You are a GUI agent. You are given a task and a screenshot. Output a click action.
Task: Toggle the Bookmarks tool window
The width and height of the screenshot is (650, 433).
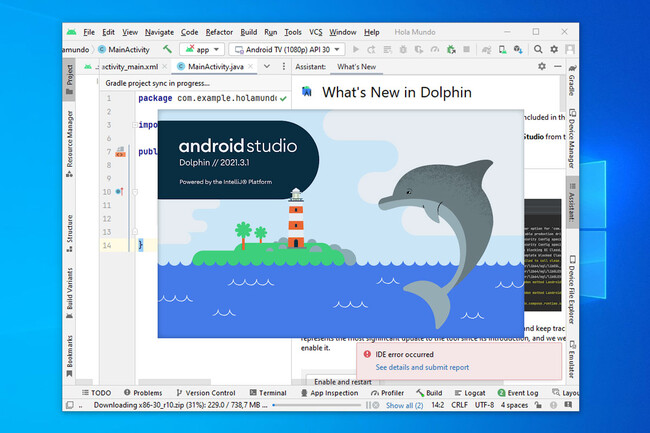pos(69,356)
